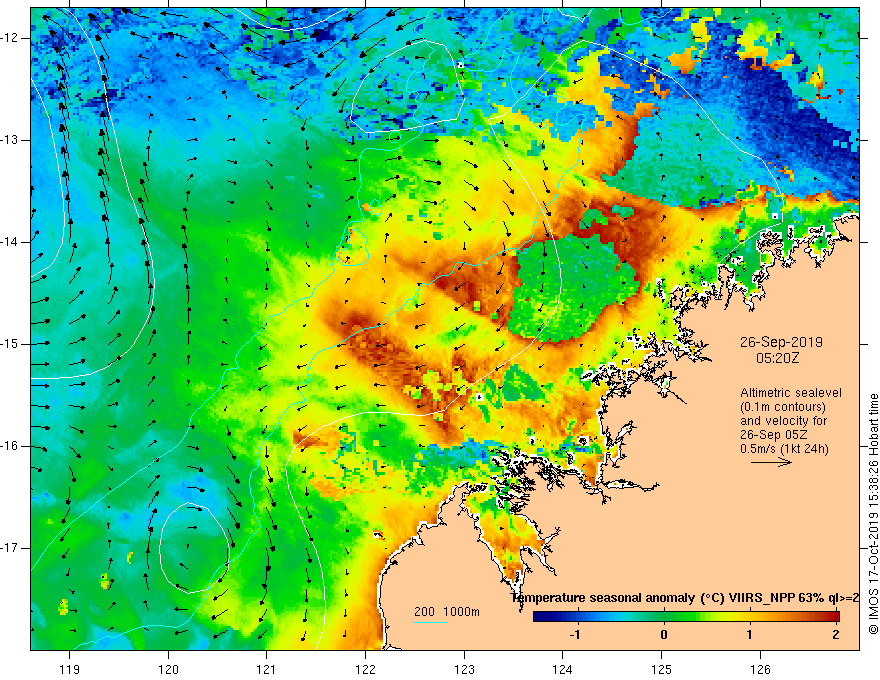This screenshot has width=880, height=680.
Task: Click the longitude label 120
Action: (168, 669)
